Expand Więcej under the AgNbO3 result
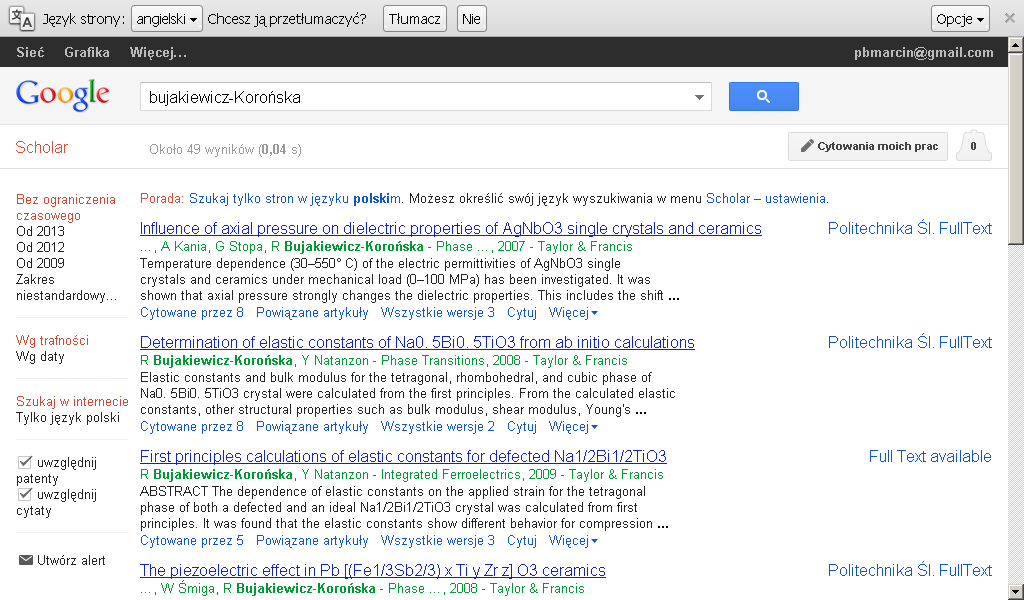1024x600 pixels. [573, 313]
